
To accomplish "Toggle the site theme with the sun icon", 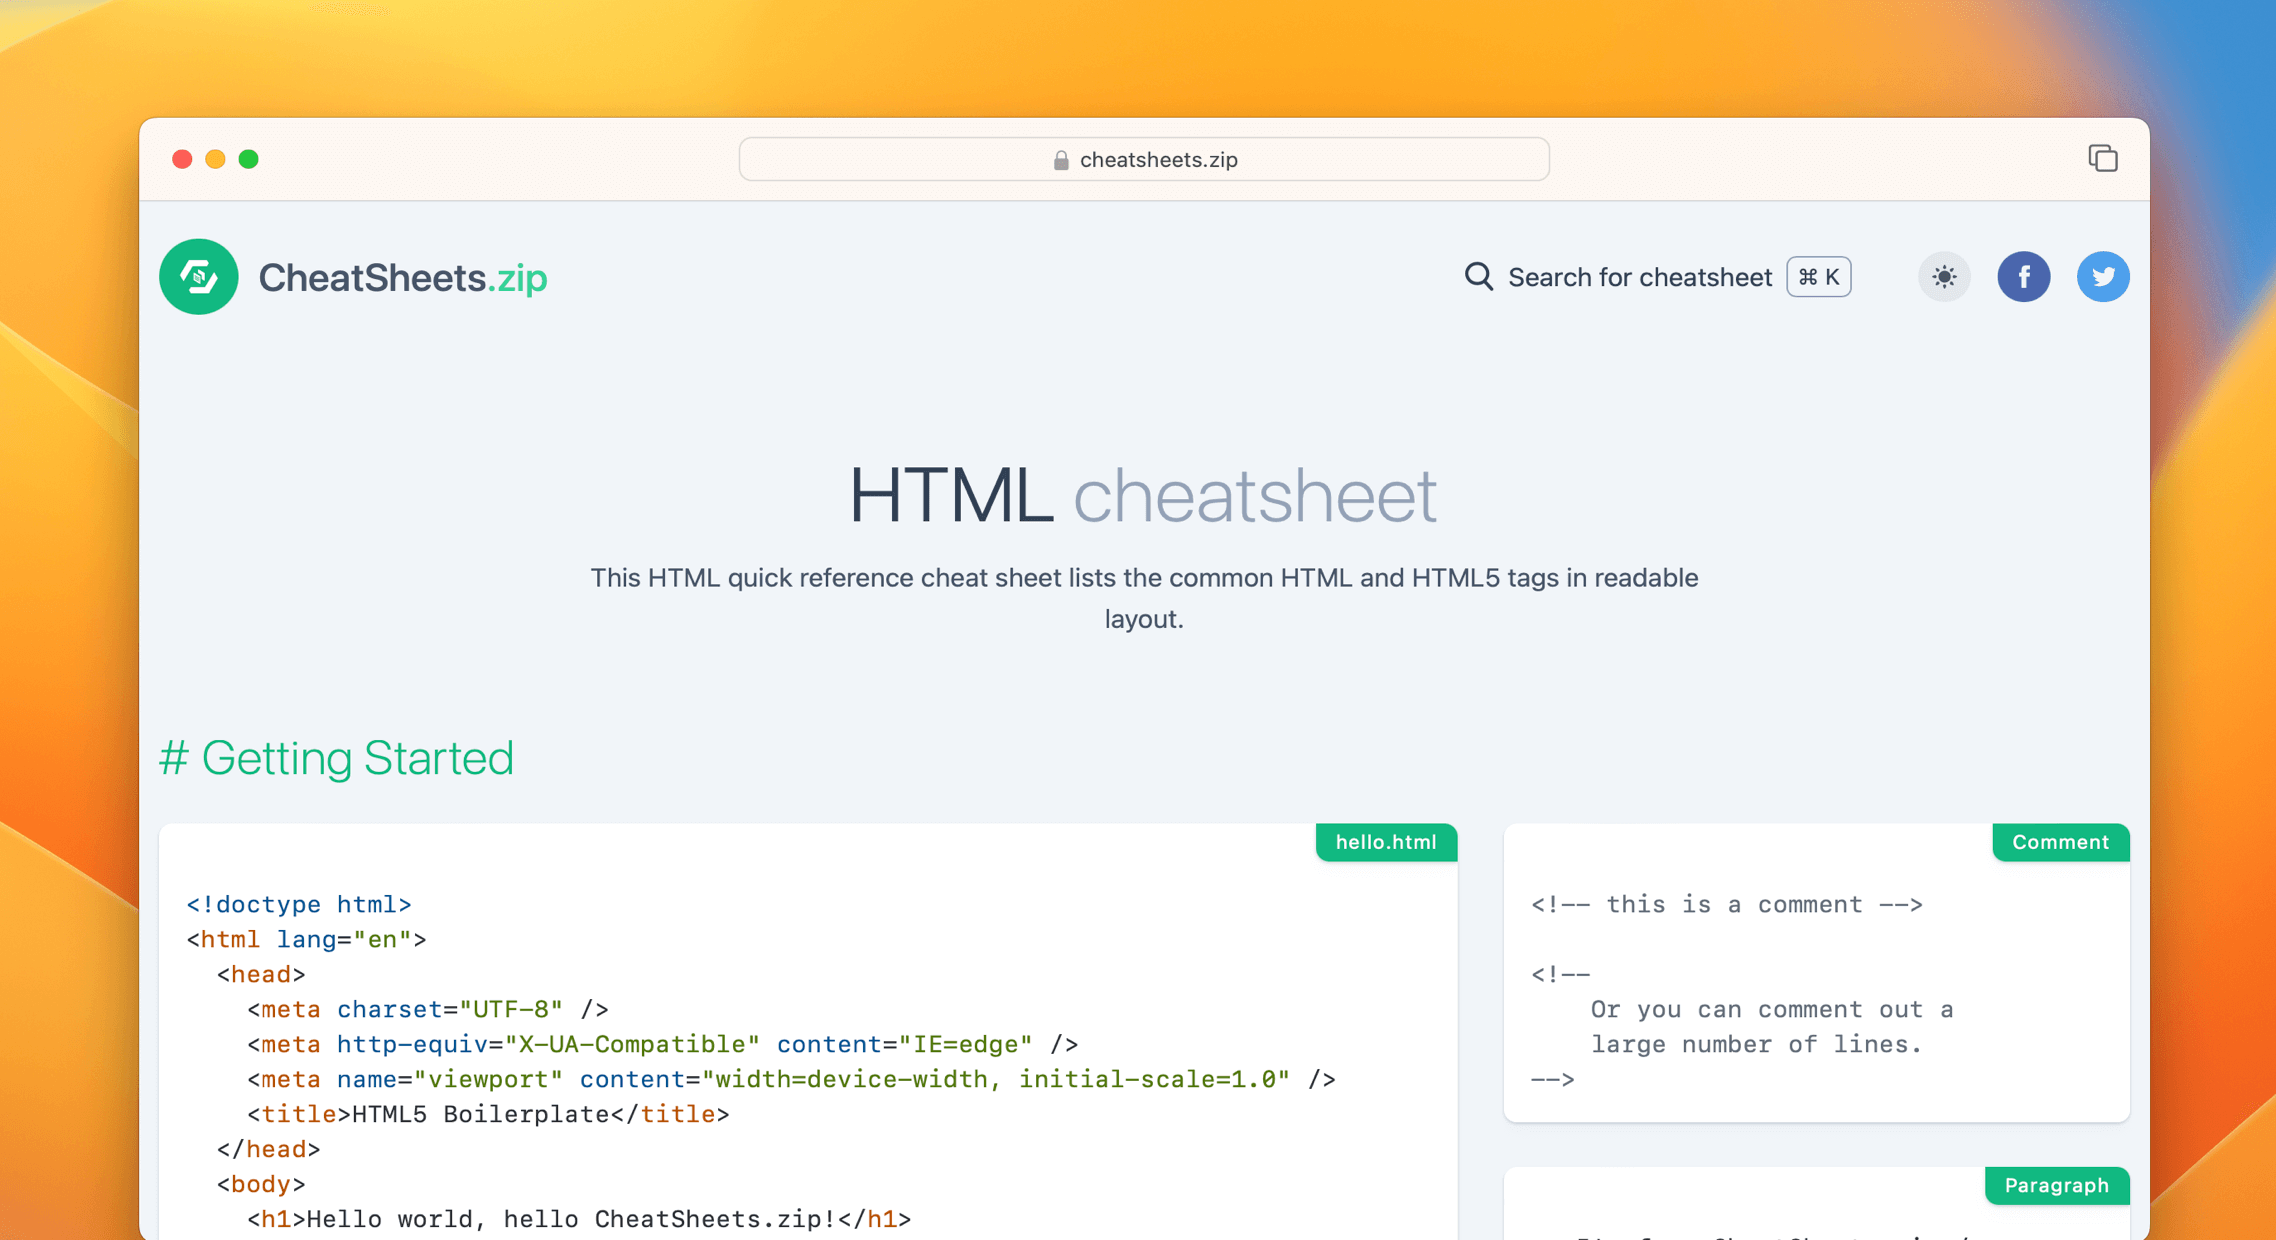I will click(x=1944, y=277).
